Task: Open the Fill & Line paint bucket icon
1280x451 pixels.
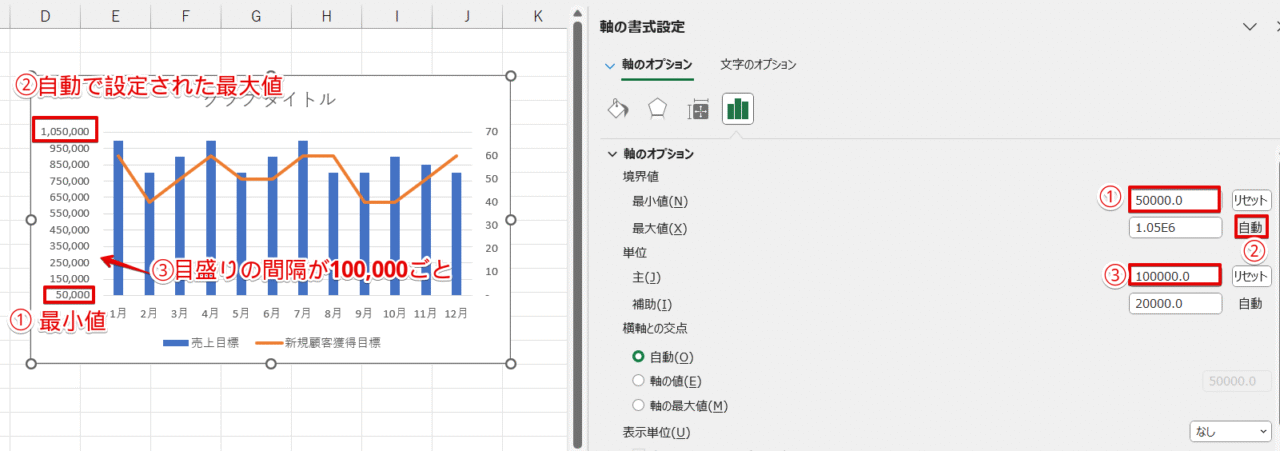Action: [619, 108]
